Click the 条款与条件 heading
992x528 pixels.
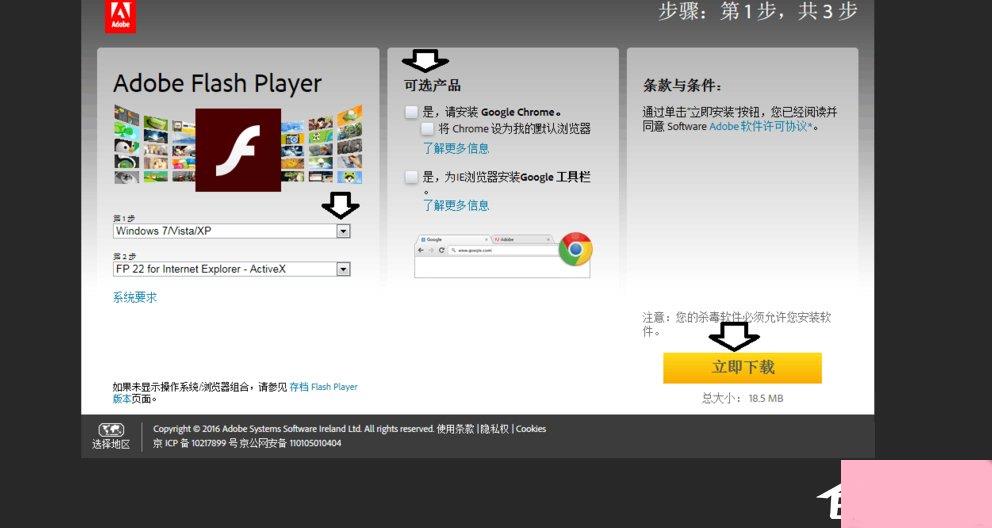click(683, 85)
